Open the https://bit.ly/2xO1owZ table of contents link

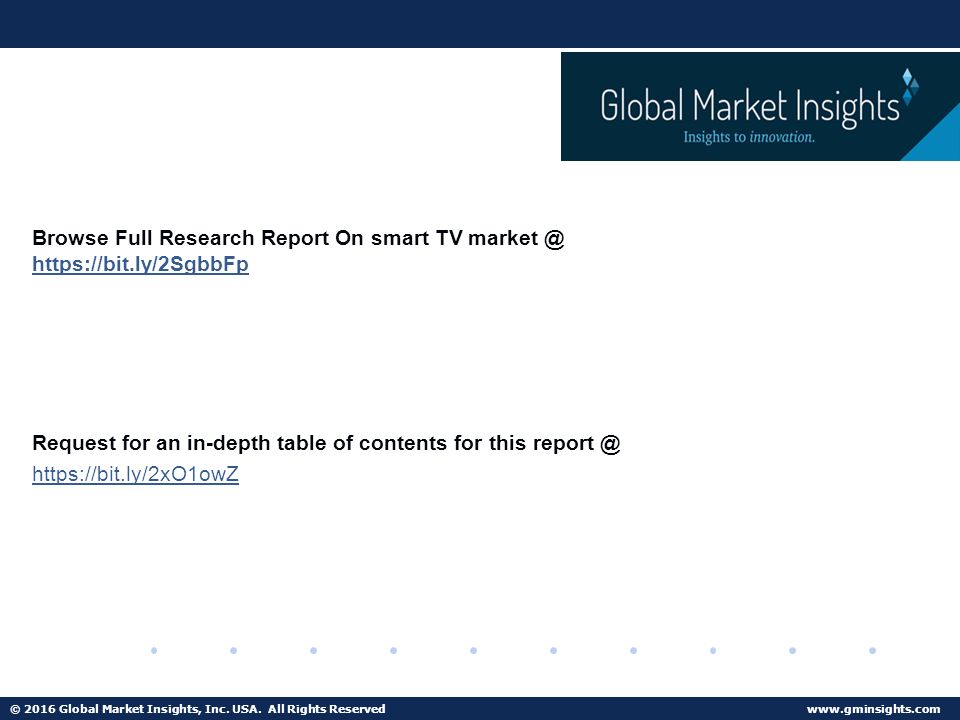[x=135, y=474]
